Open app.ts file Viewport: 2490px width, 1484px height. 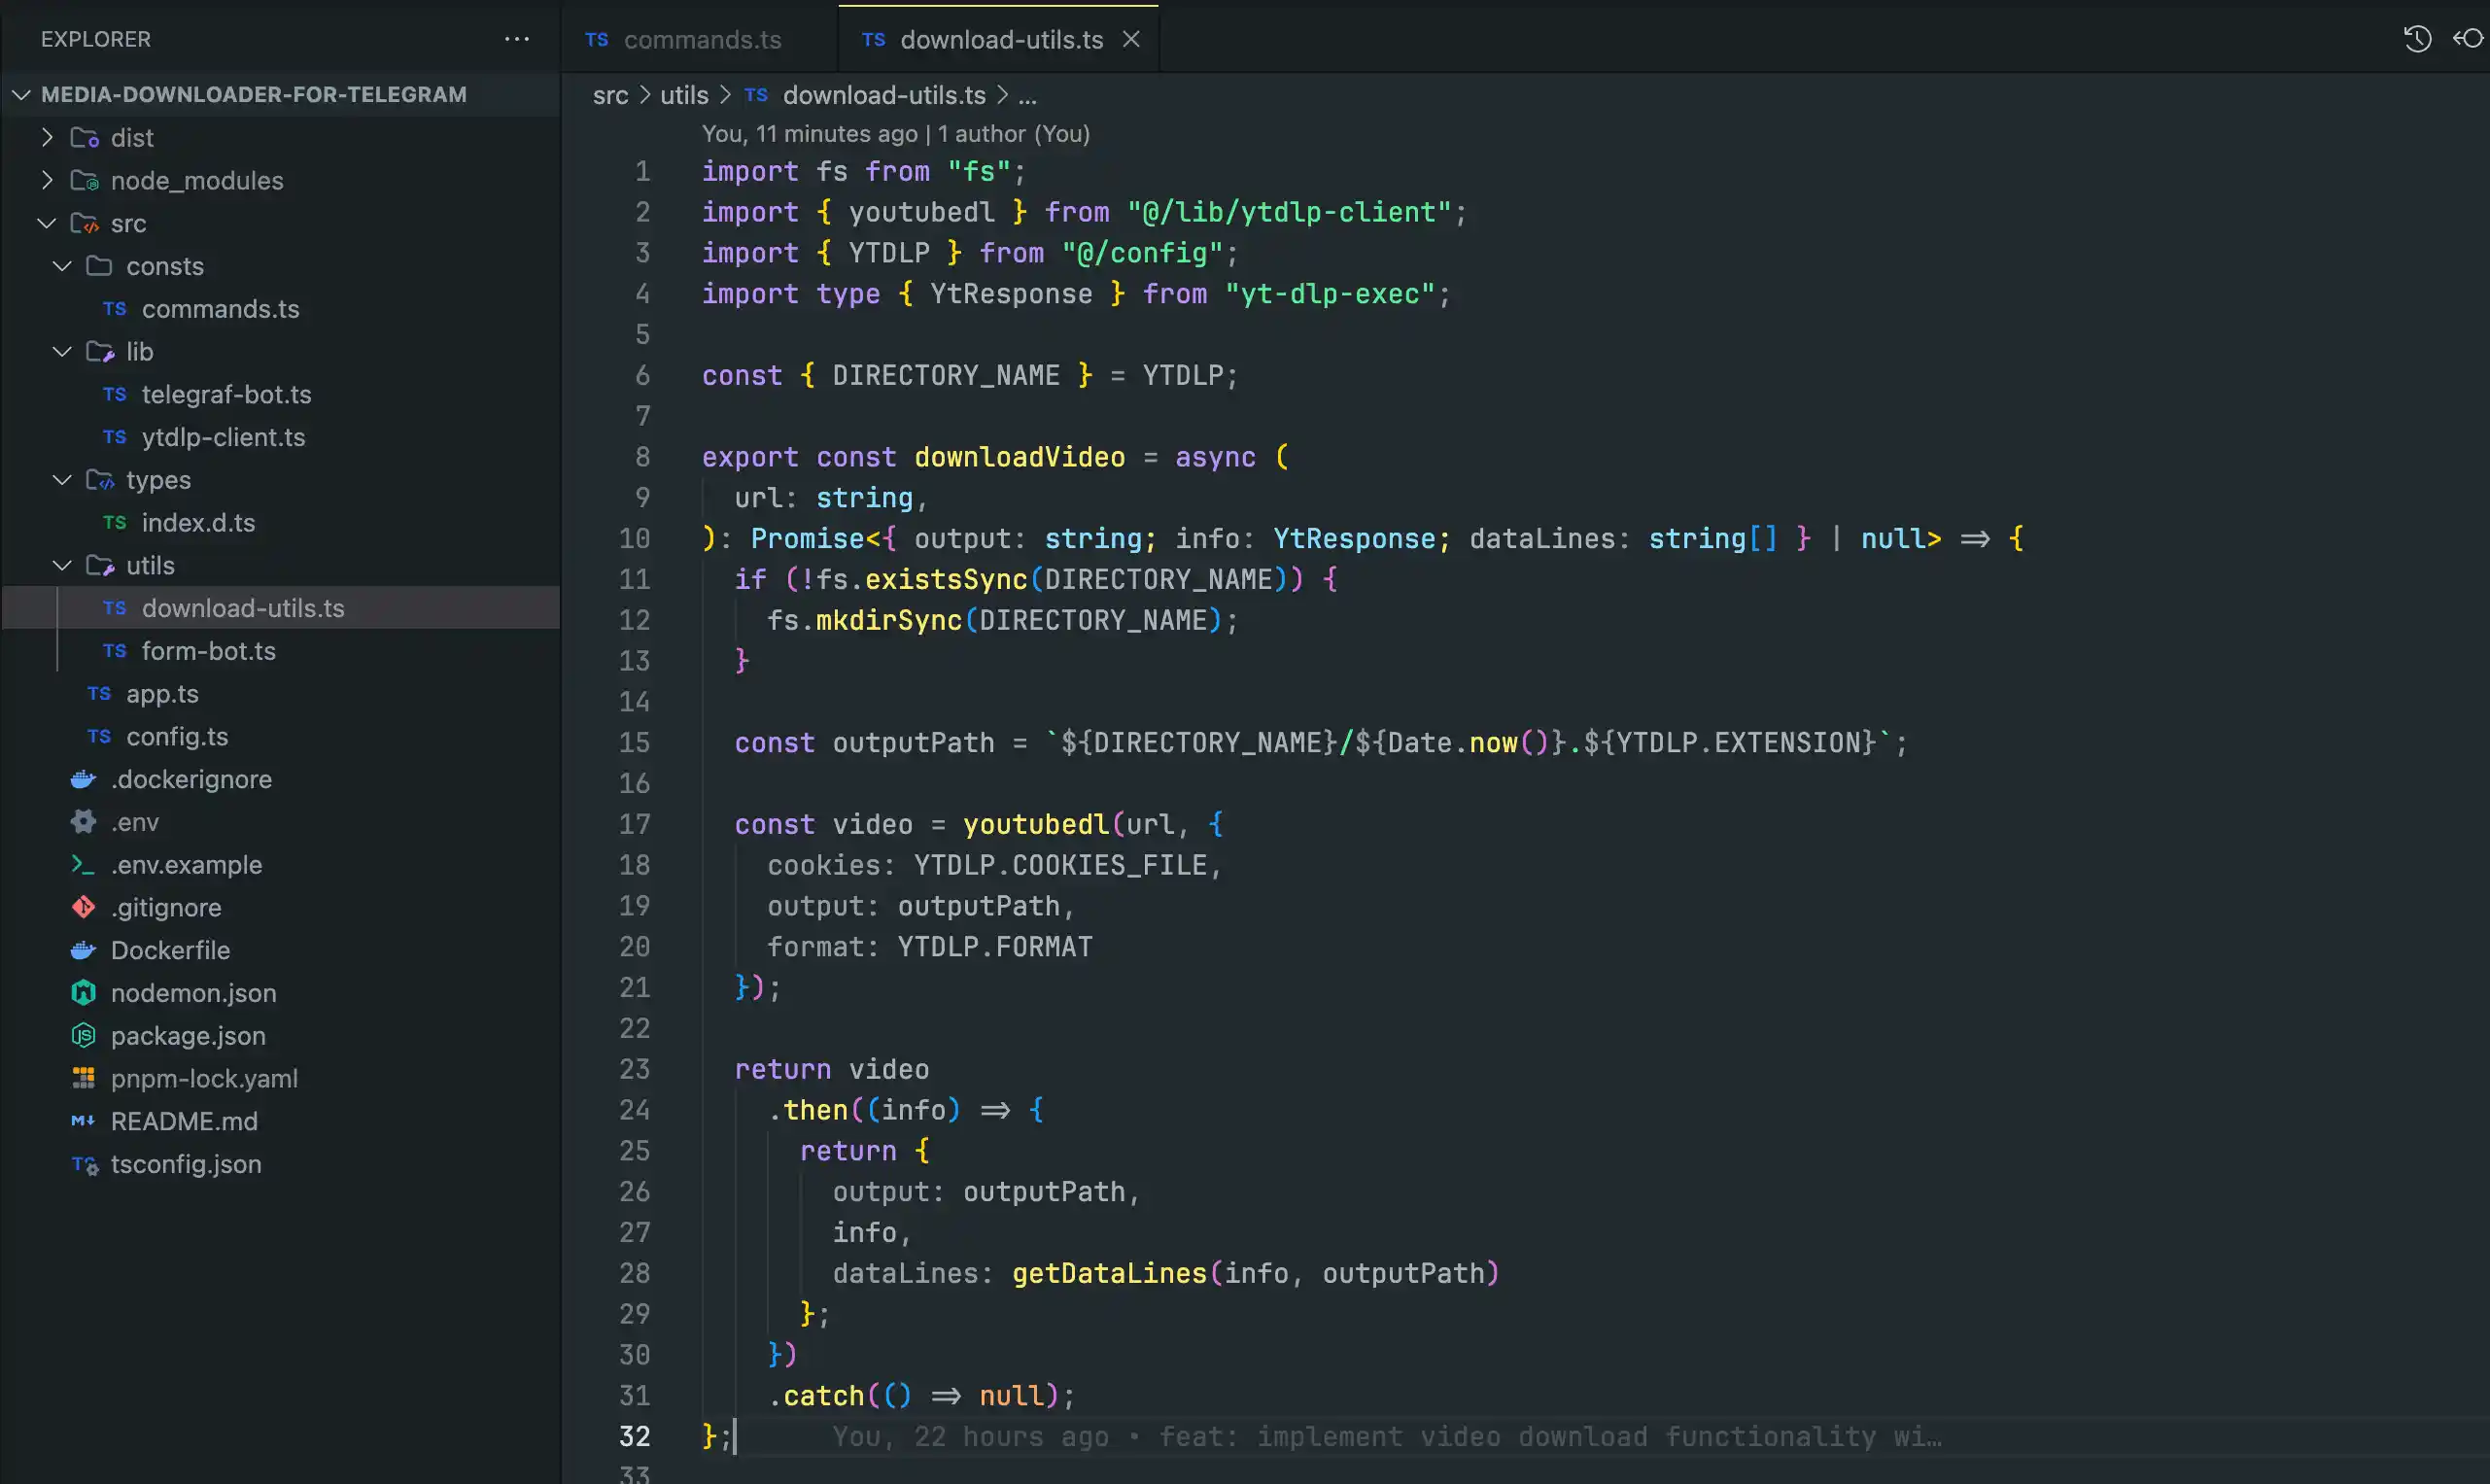click(162, 693)
